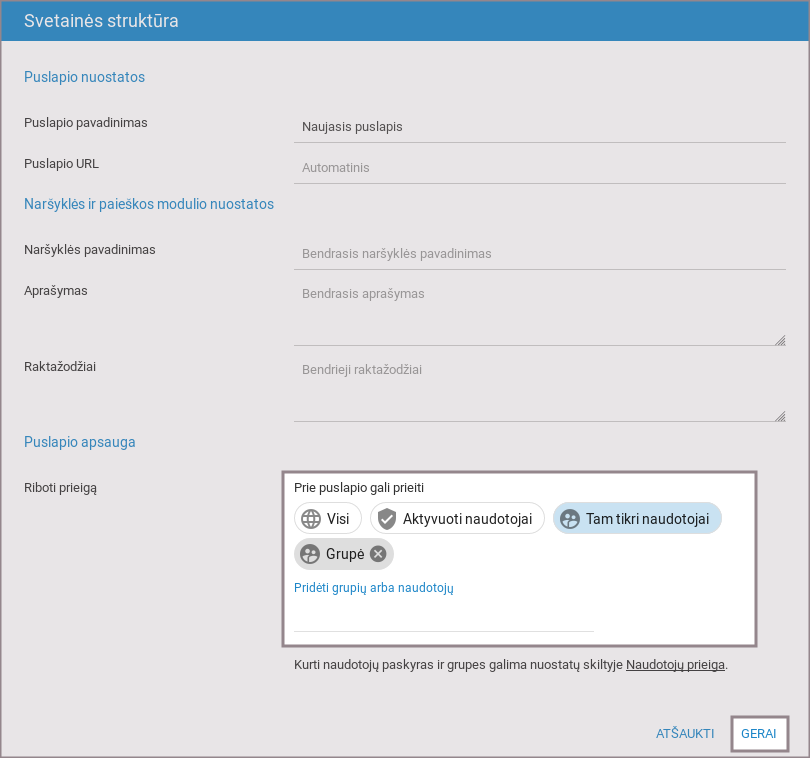The image size is (810, 758).
Task: Click the Puslapio pavadinimas text field
Action: 540,127
